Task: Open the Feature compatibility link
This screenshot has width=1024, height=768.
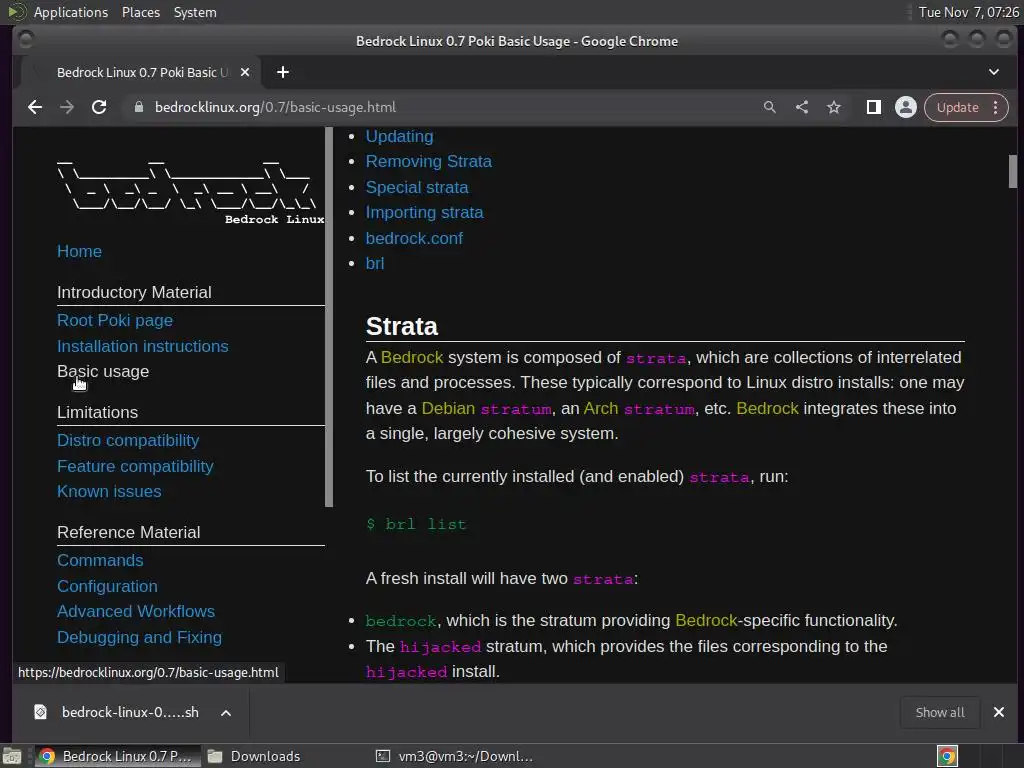Action: (135, 466)
